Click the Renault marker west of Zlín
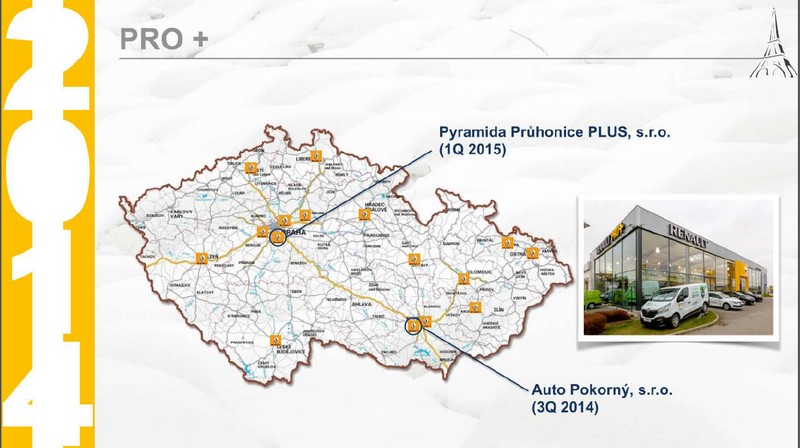This screenshot has height=448, width=800. coord(475,307)
